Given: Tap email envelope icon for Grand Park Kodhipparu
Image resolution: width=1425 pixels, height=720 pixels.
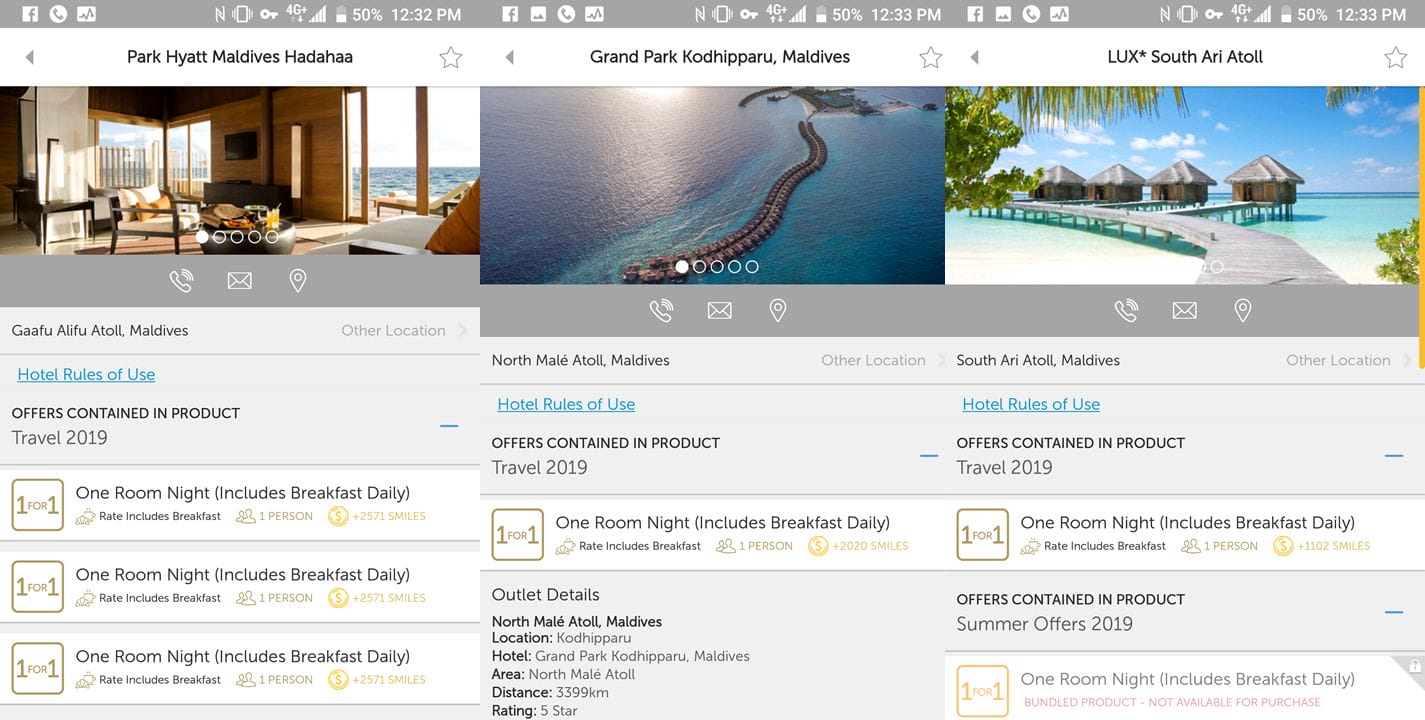Looking at the screenshot, I should point(719,311).
